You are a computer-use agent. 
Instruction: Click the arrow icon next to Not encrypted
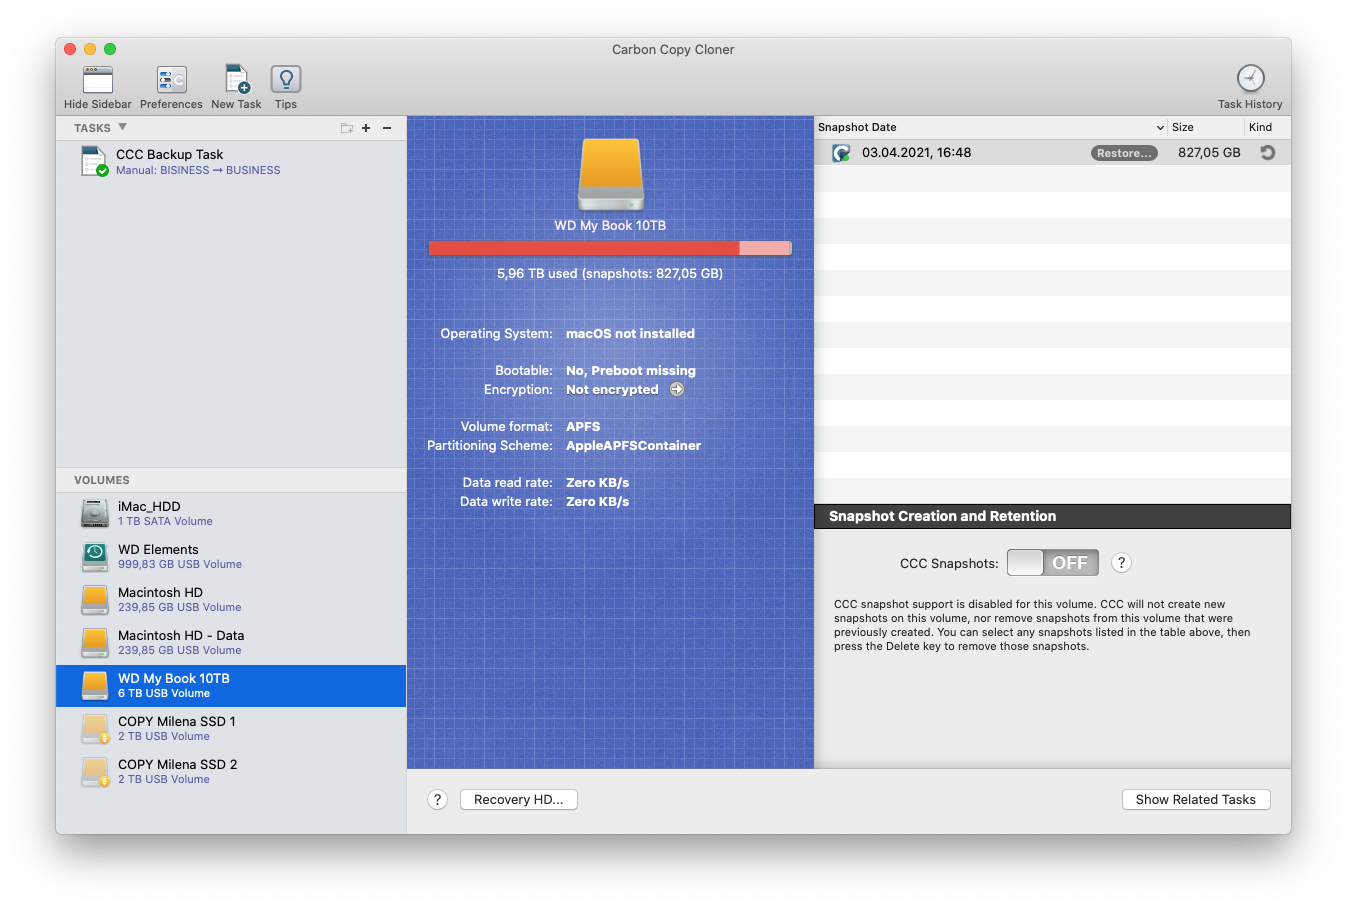point(677,390)
